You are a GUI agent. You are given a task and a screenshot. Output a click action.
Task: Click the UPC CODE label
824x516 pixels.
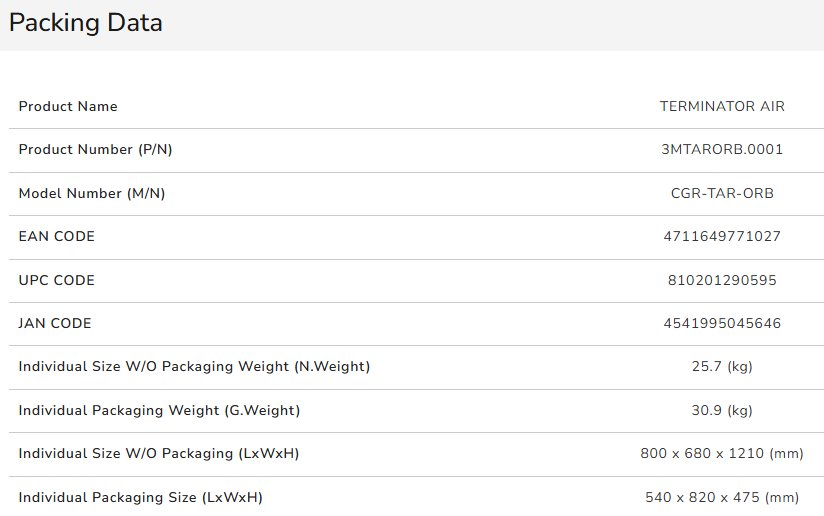[56, 280]
